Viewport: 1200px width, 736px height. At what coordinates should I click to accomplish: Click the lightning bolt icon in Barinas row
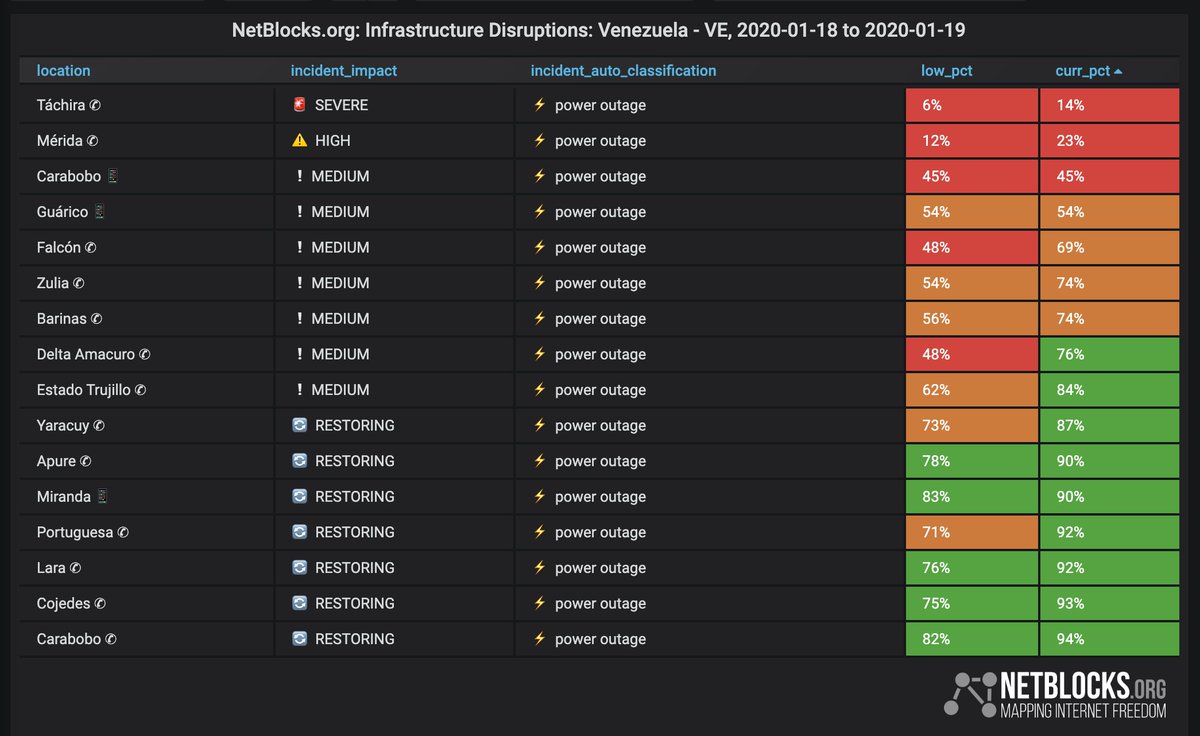(x=539, y=318)
